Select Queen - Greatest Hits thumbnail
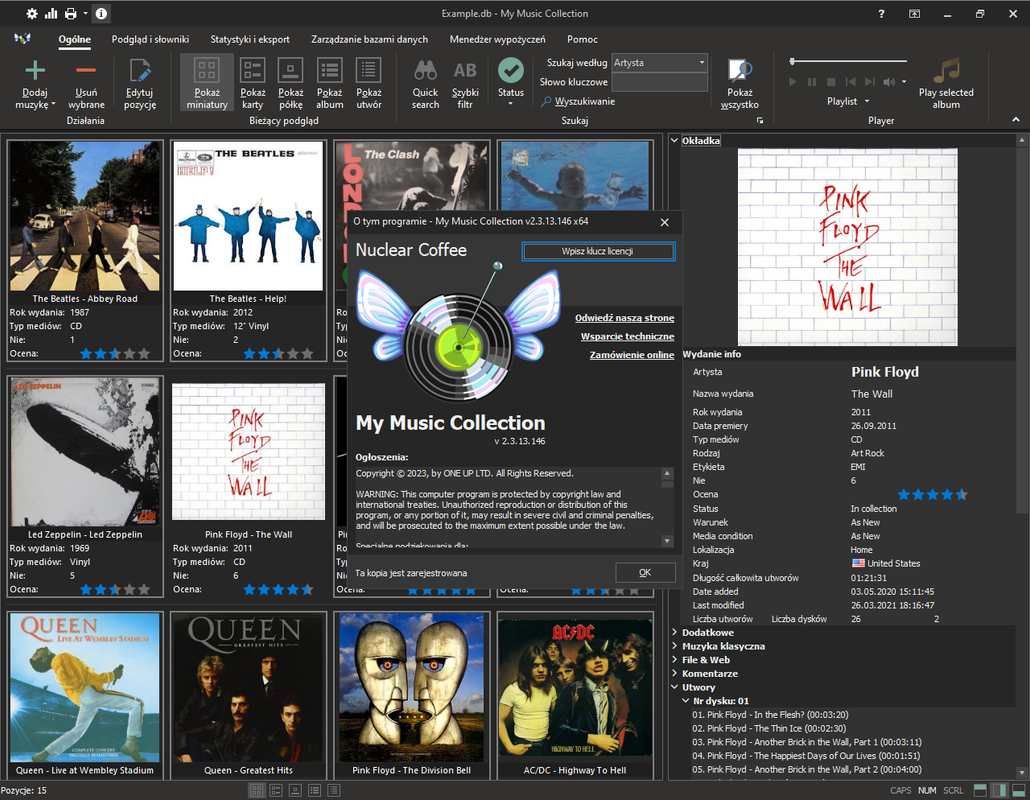 click(x=248, y=695)
